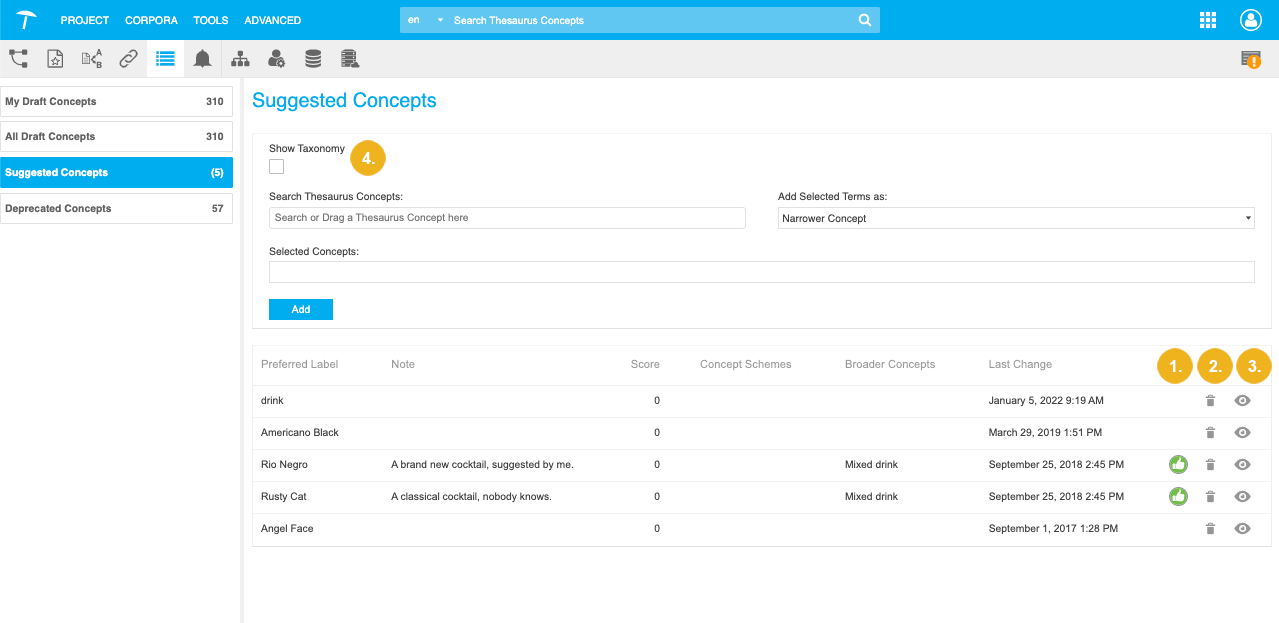This screenshot has height=623, width=1279.
Task: Click the apps grid icon in header
Action: pos(1207,20)
